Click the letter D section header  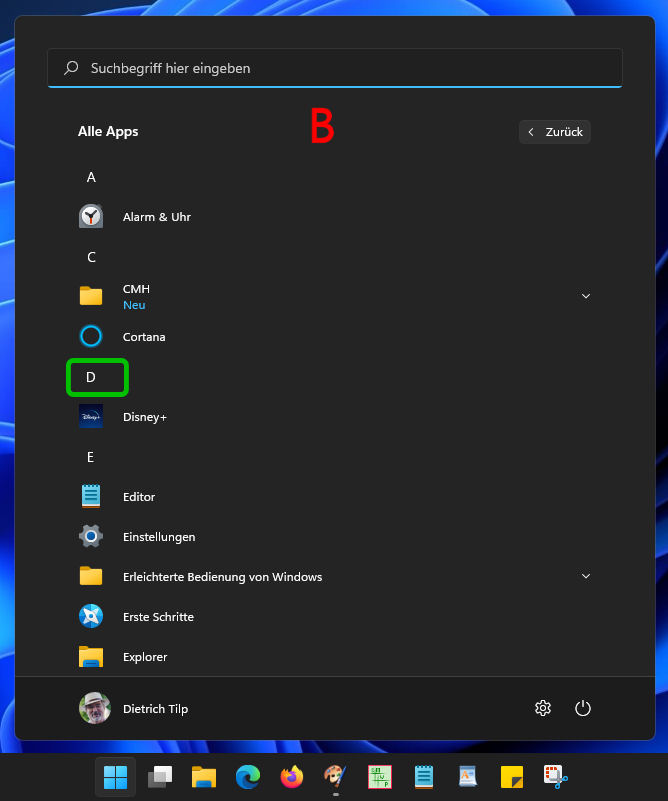[91, 377]
